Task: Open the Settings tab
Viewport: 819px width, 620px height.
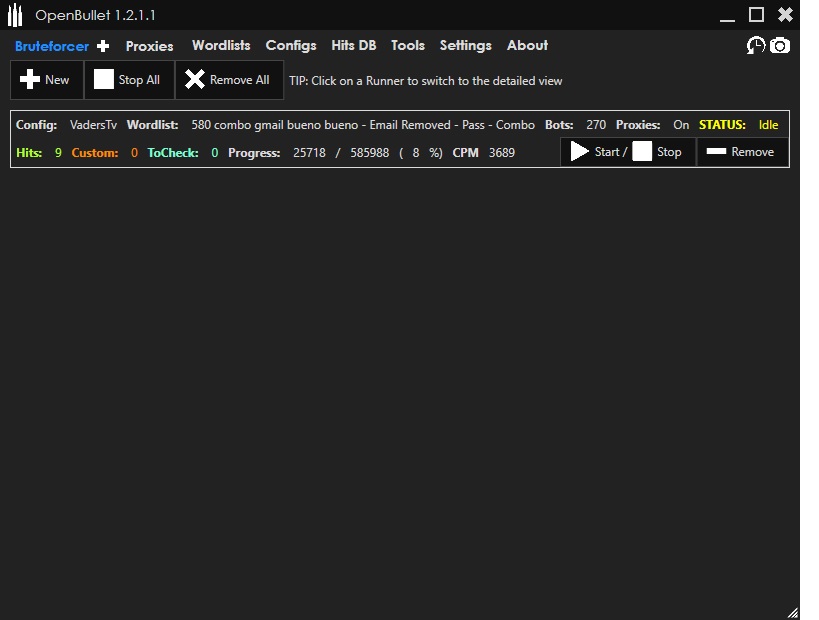Action: coord(465,45)
